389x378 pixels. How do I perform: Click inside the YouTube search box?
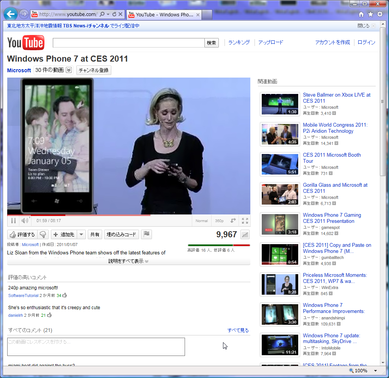(128, 43)
